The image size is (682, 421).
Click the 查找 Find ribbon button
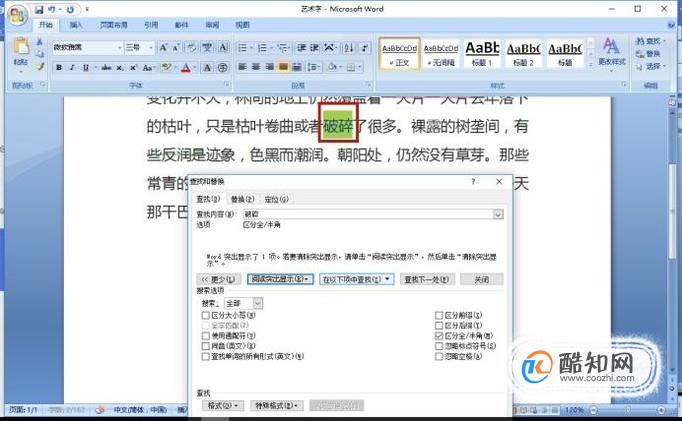(650, 41)
